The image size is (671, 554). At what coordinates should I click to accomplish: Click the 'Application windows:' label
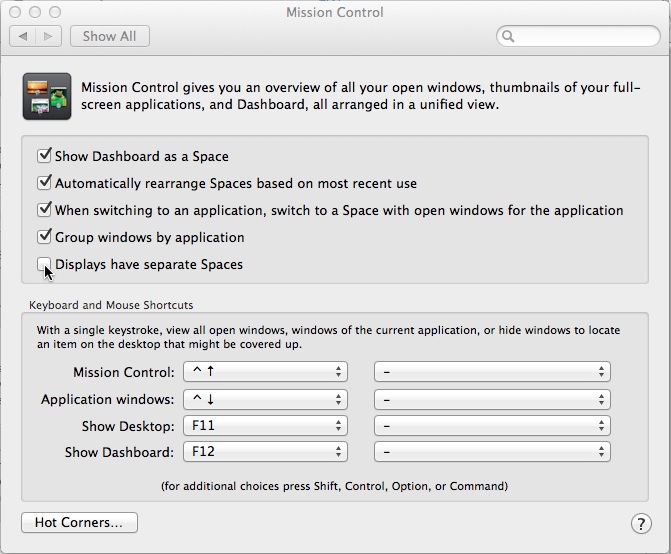(108, 400)
